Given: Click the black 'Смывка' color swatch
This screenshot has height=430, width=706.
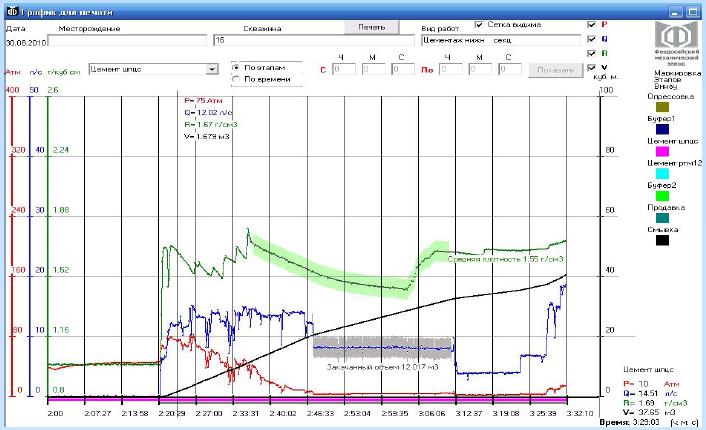Looking at the screenshot, I should [662, 240].
